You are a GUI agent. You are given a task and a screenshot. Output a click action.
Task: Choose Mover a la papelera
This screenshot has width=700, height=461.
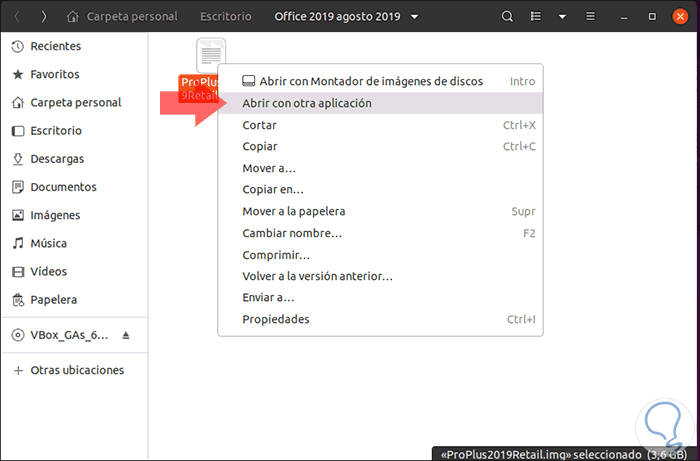tap(294, 211)
